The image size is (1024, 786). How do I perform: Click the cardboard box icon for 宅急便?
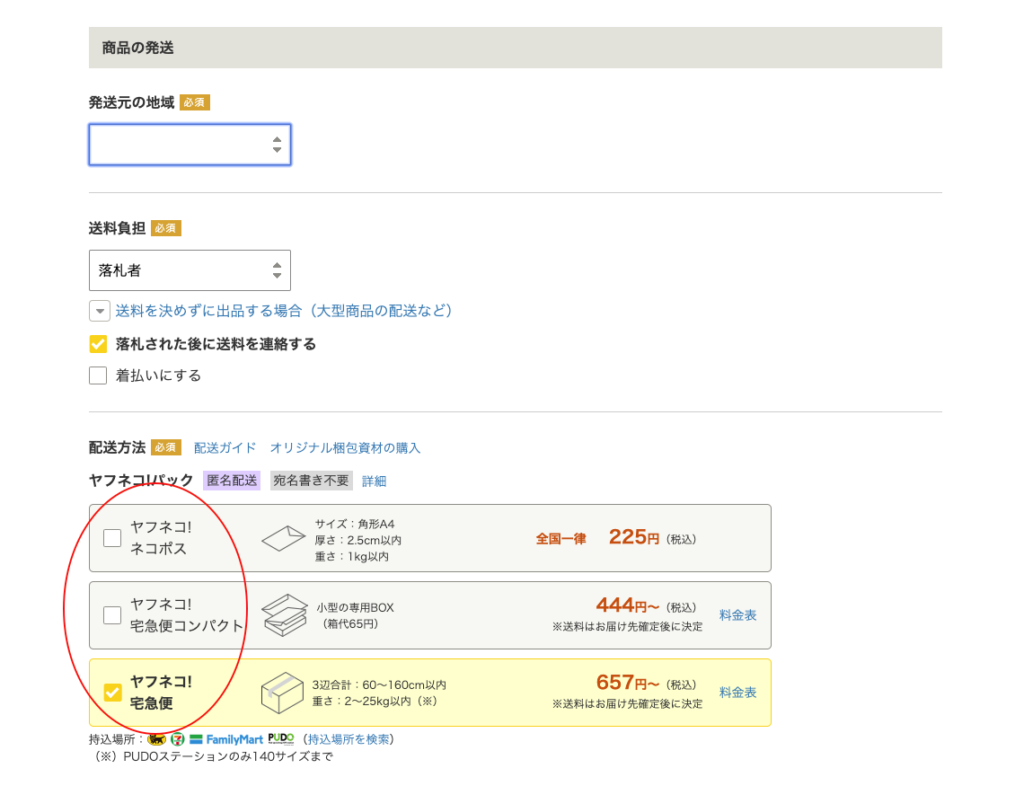(x=282, y=693)
